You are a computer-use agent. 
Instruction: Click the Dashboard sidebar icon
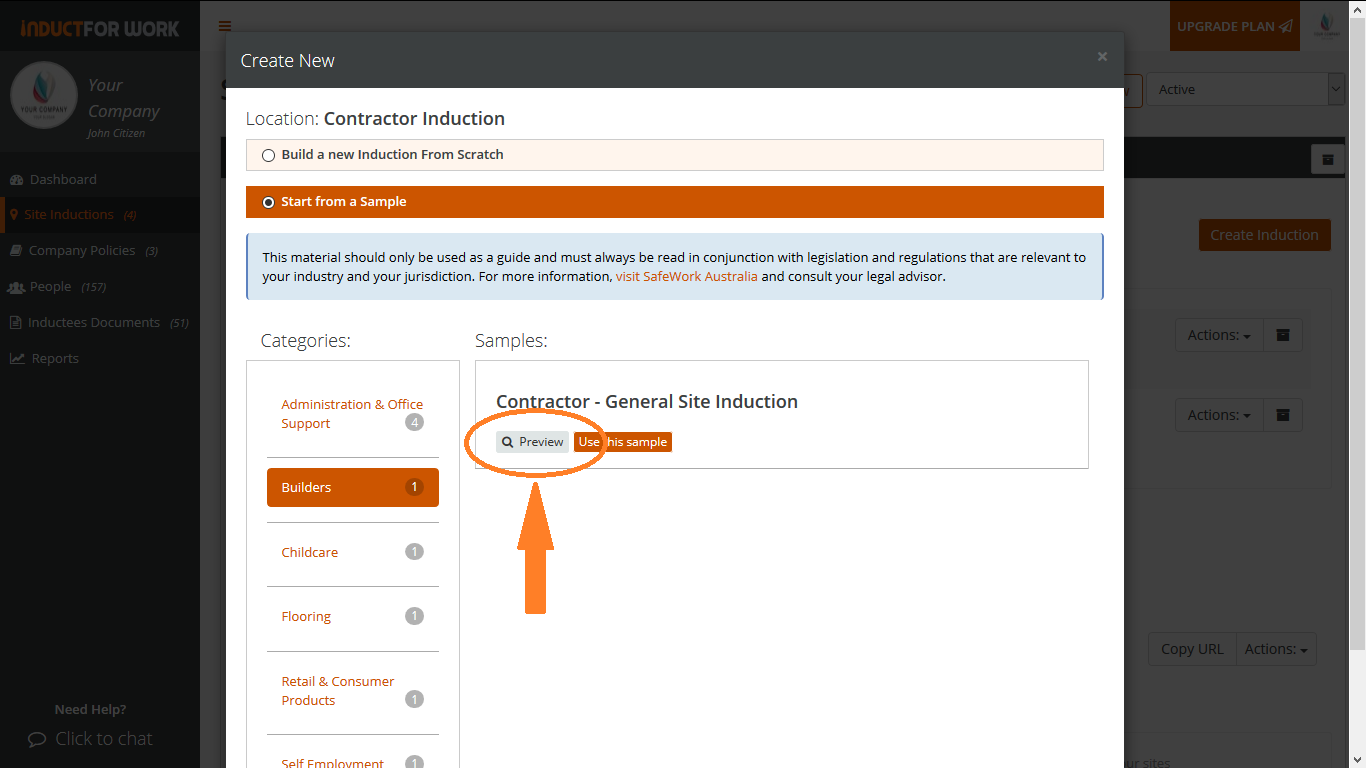16,180
